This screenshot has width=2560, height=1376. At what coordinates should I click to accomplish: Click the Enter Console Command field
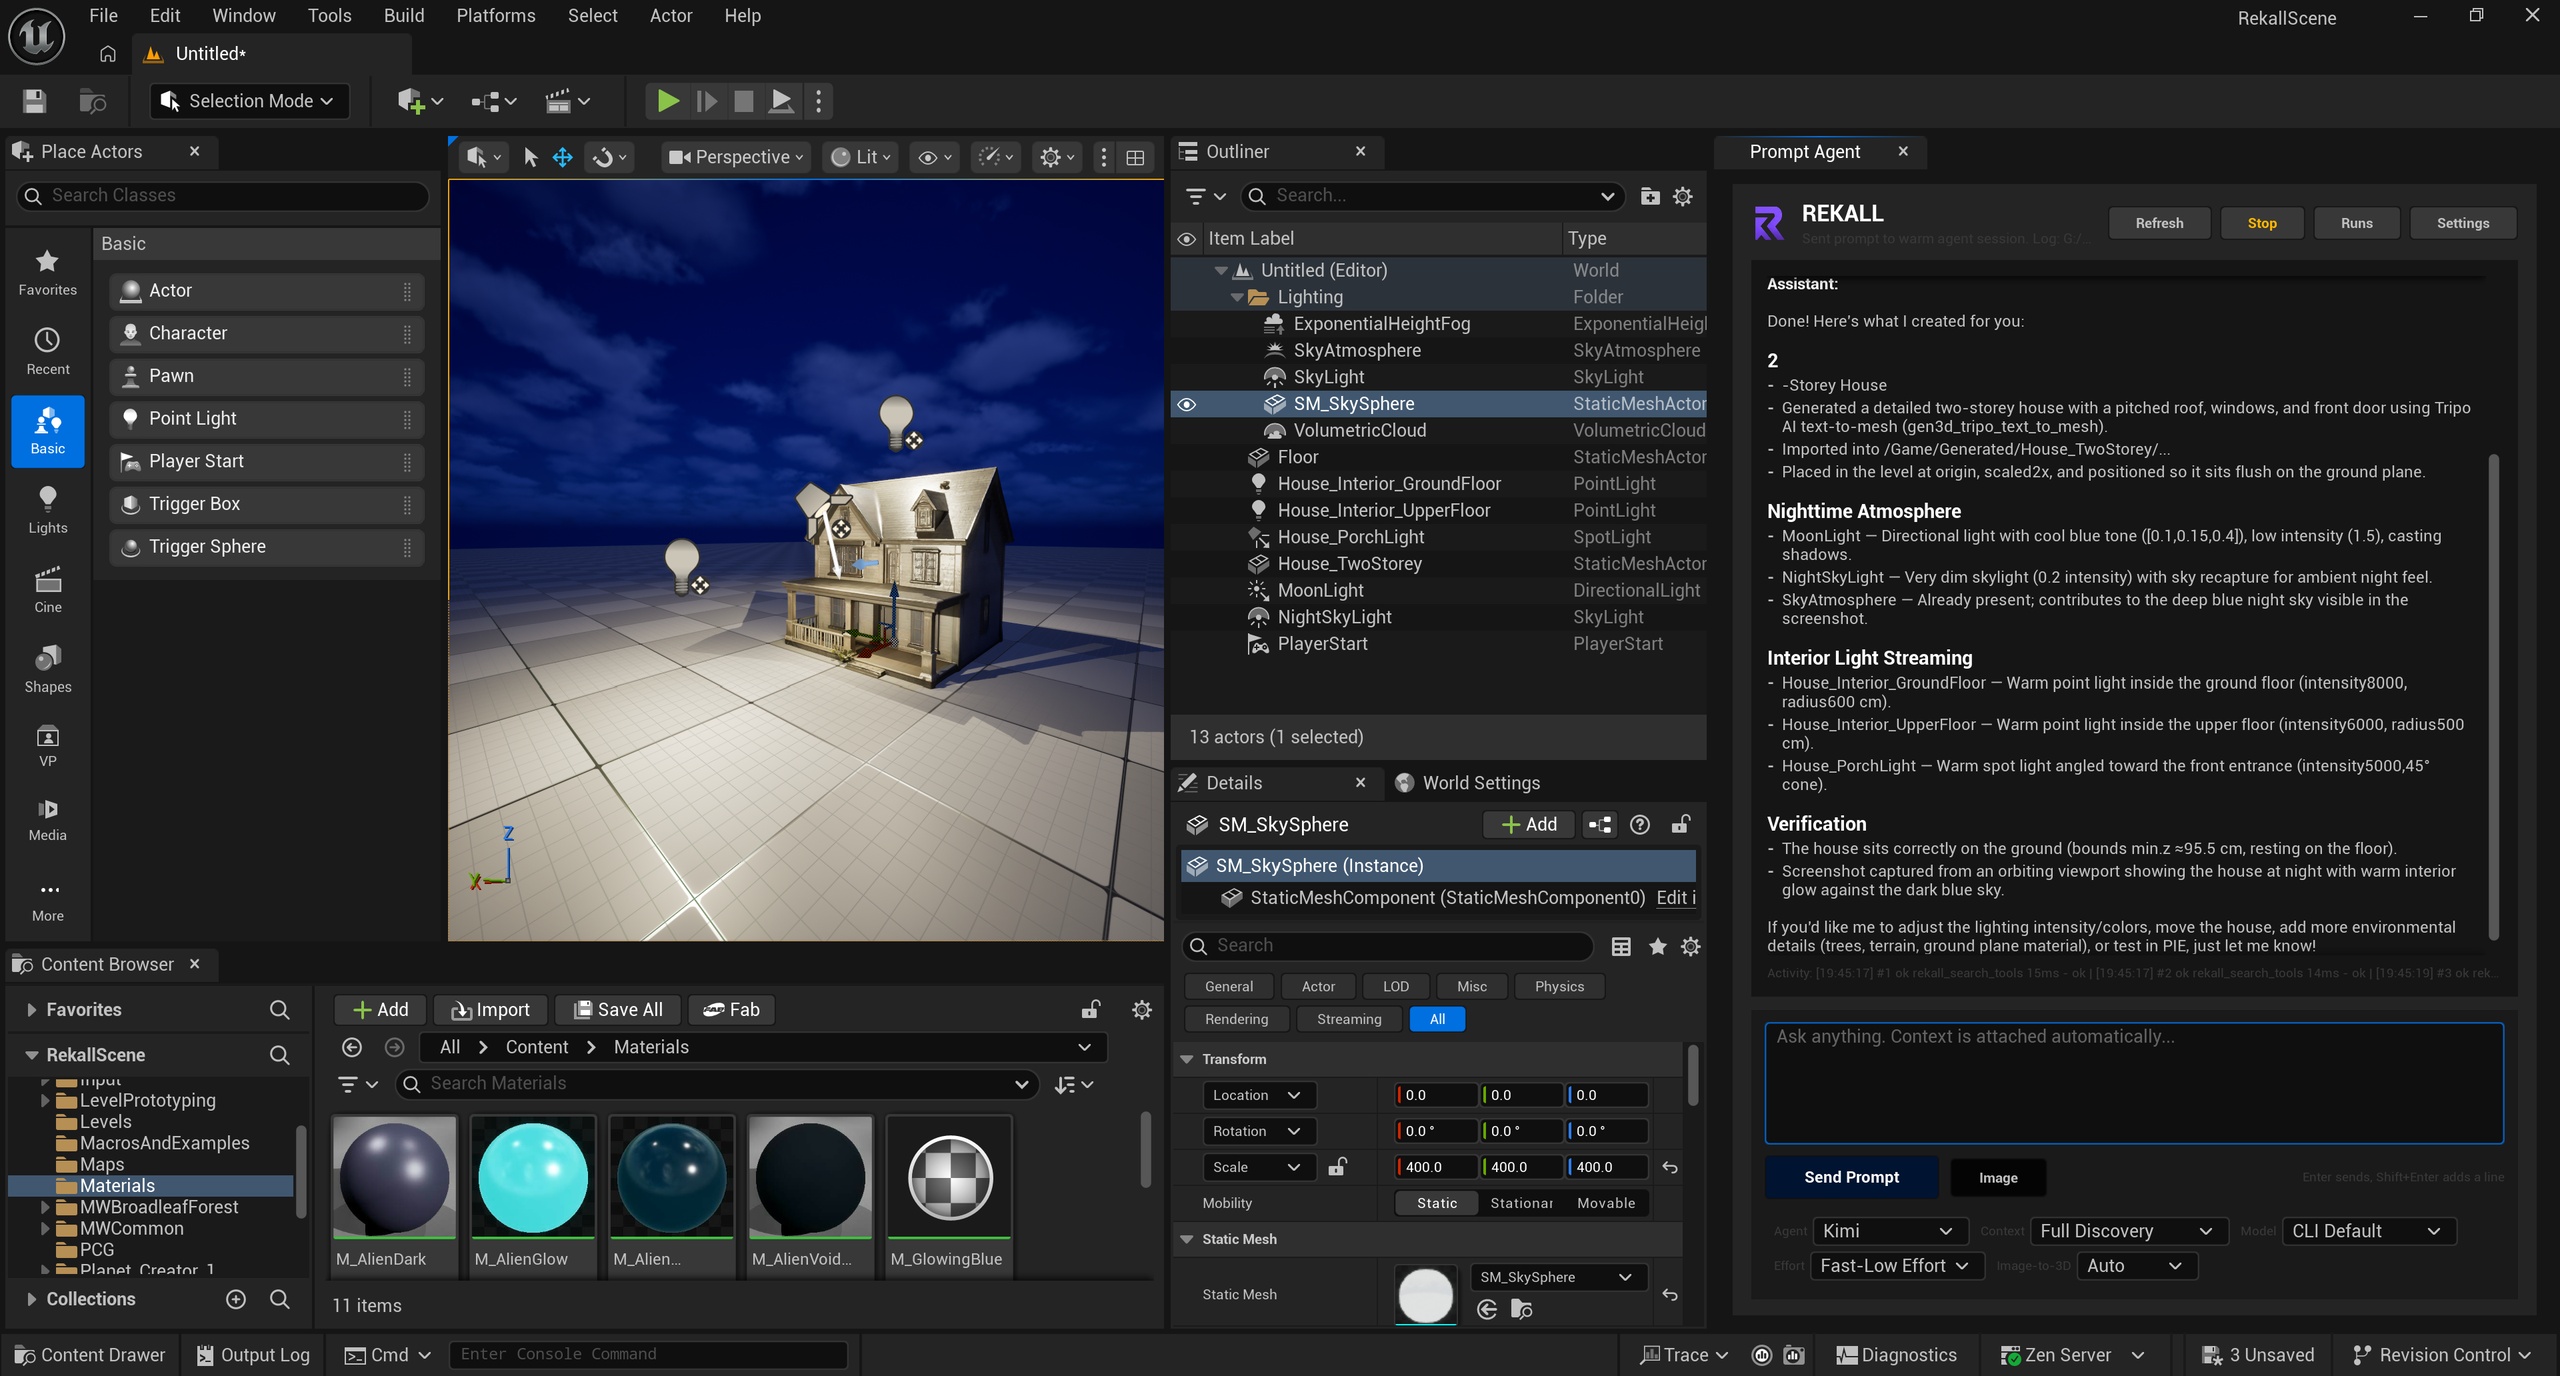(648, 1354)
